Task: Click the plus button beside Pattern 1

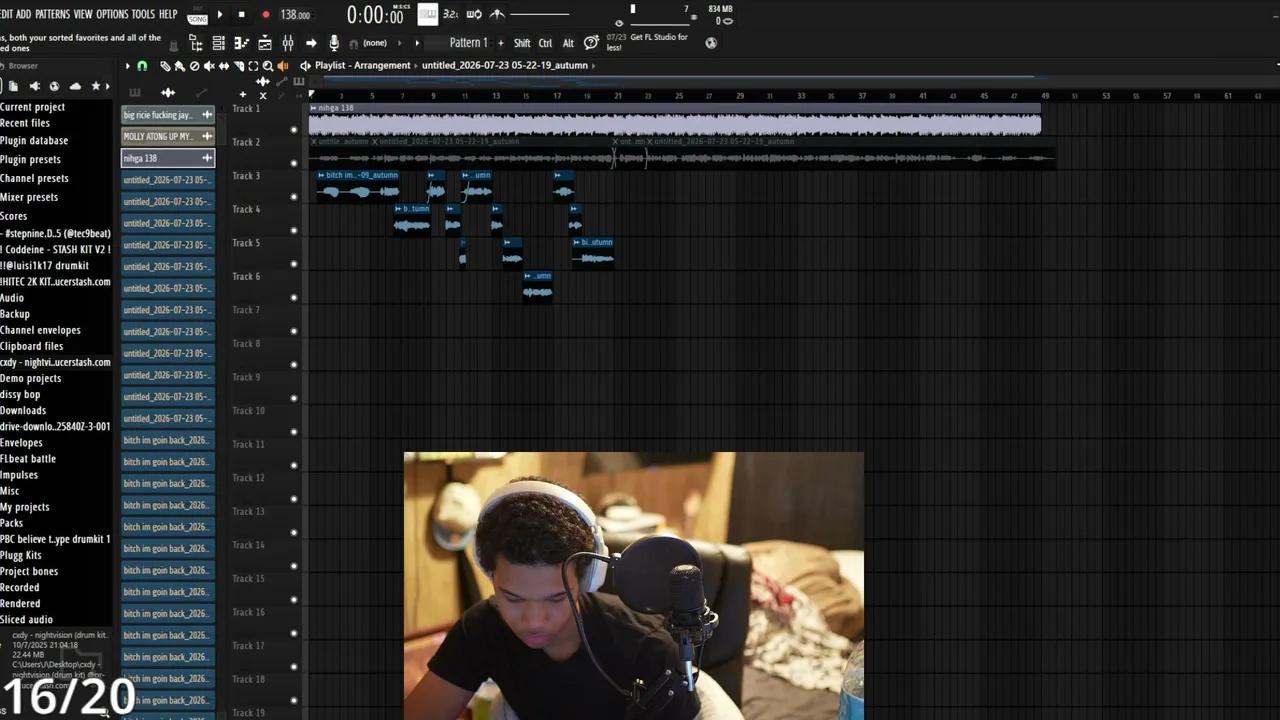Action: (x=501, y=43)
